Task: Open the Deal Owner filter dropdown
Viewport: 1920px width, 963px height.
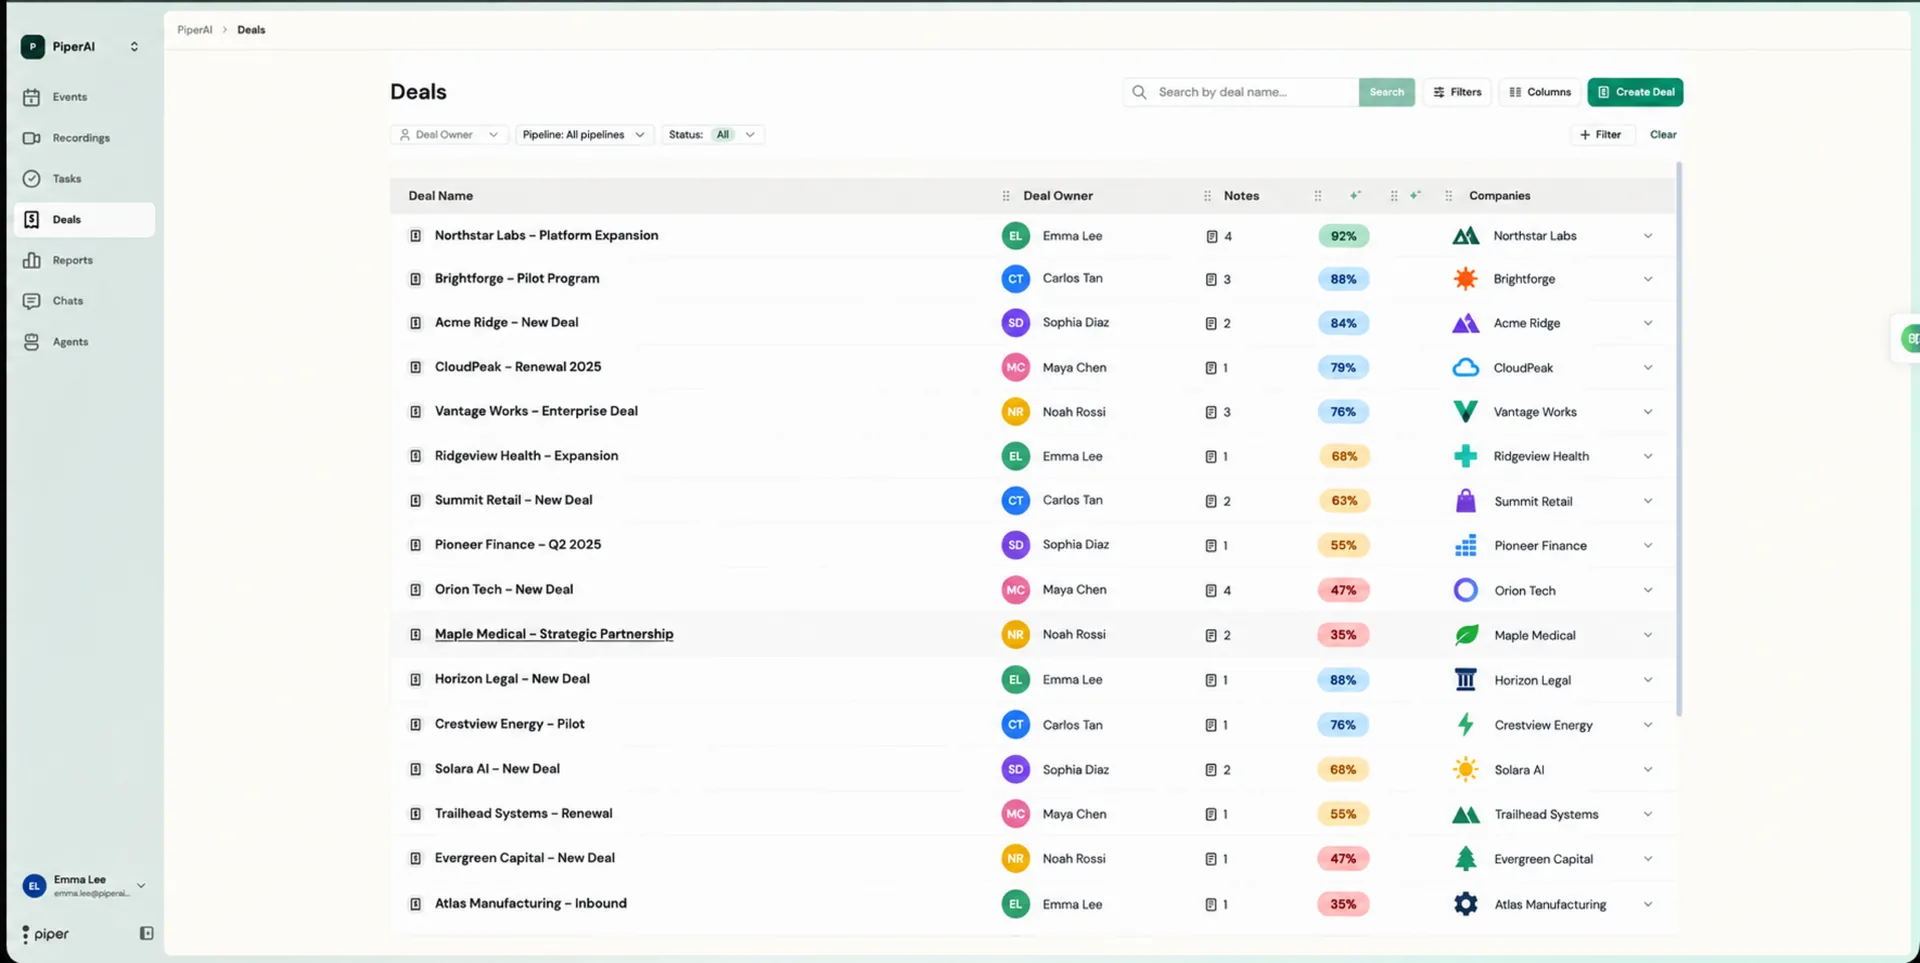Action: [x=449, y=134]
